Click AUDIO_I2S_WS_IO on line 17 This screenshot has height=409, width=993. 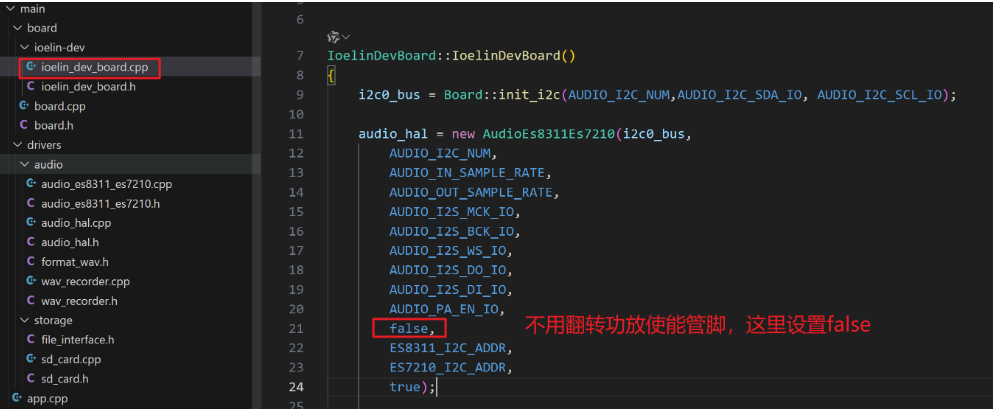[448, 251]
